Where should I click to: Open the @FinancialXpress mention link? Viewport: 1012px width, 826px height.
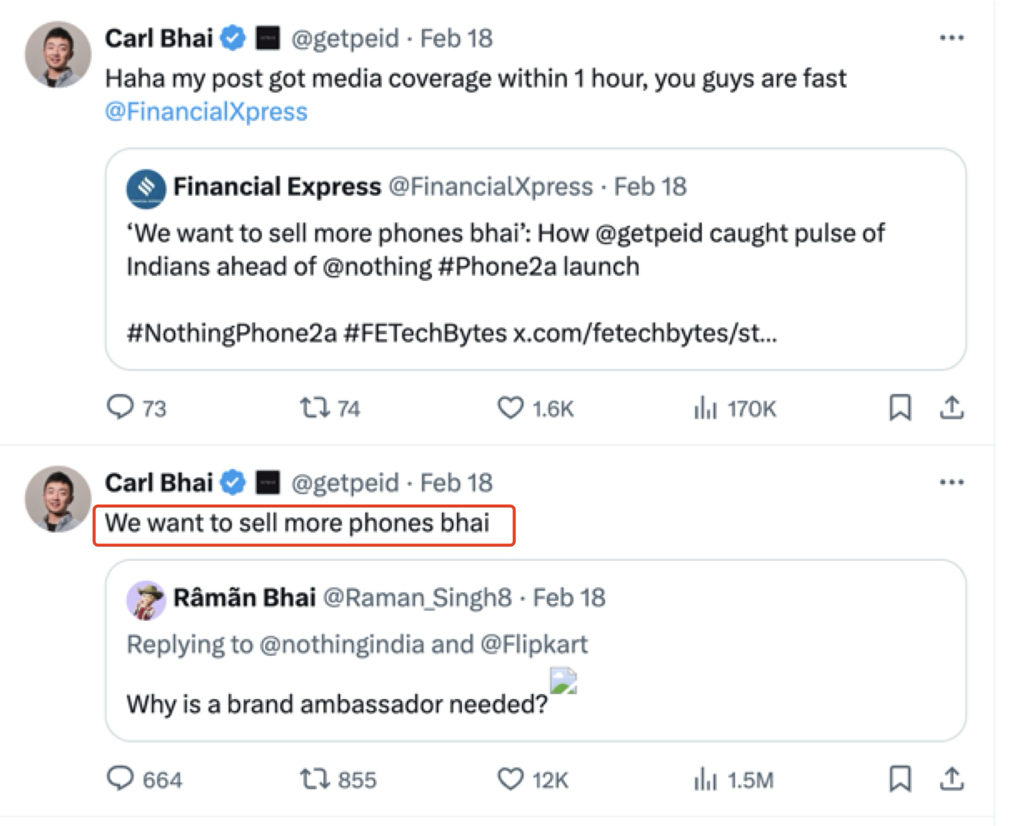point(206,111)
